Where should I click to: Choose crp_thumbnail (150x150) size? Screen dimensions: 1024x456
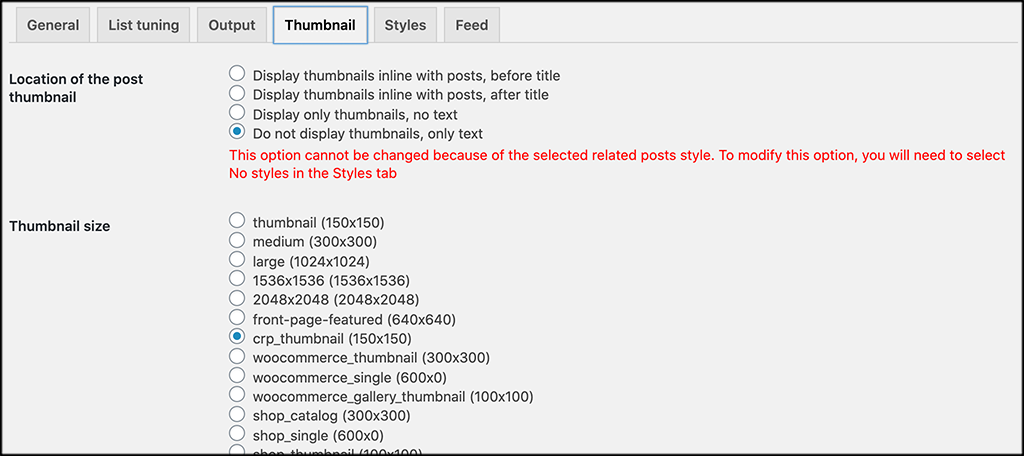[237, 337]
